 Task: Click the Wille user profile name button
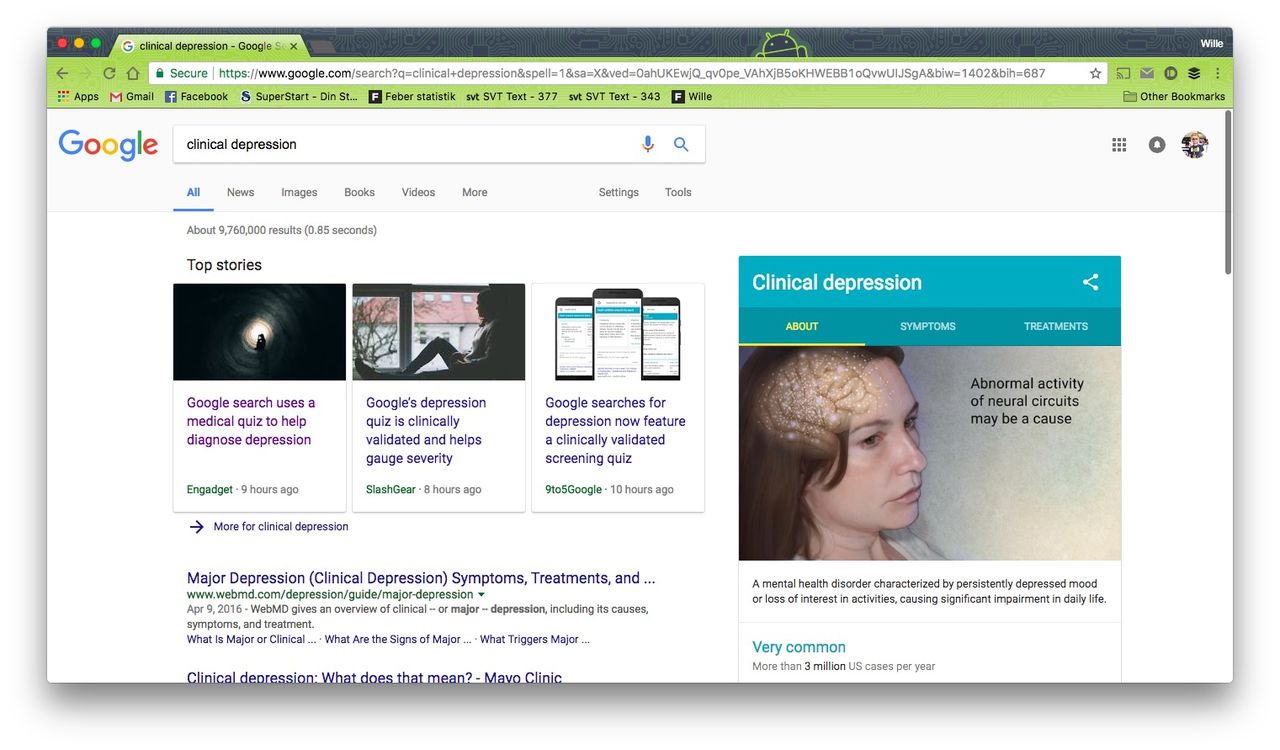pyautogui.click(x=1212, y=43)
